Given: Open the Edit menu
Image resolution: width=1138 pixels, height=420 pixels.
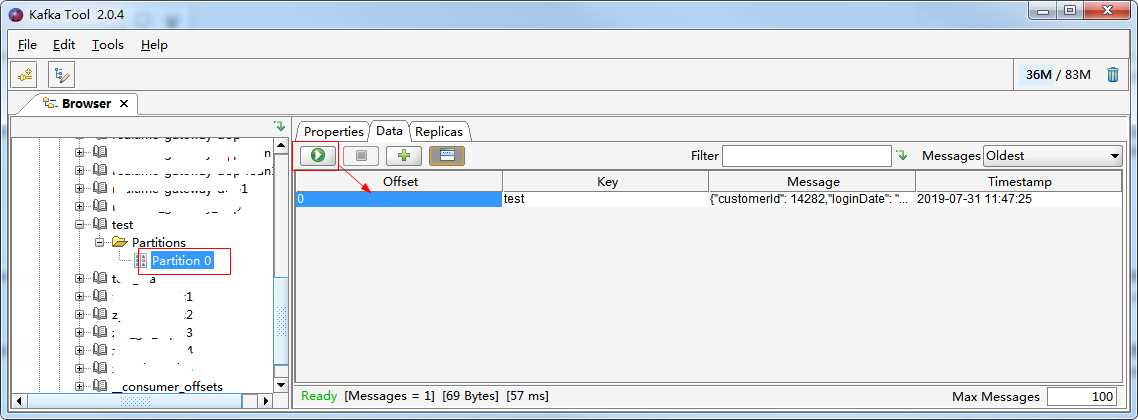Looking at the screenshot, I should click(64, 45).
